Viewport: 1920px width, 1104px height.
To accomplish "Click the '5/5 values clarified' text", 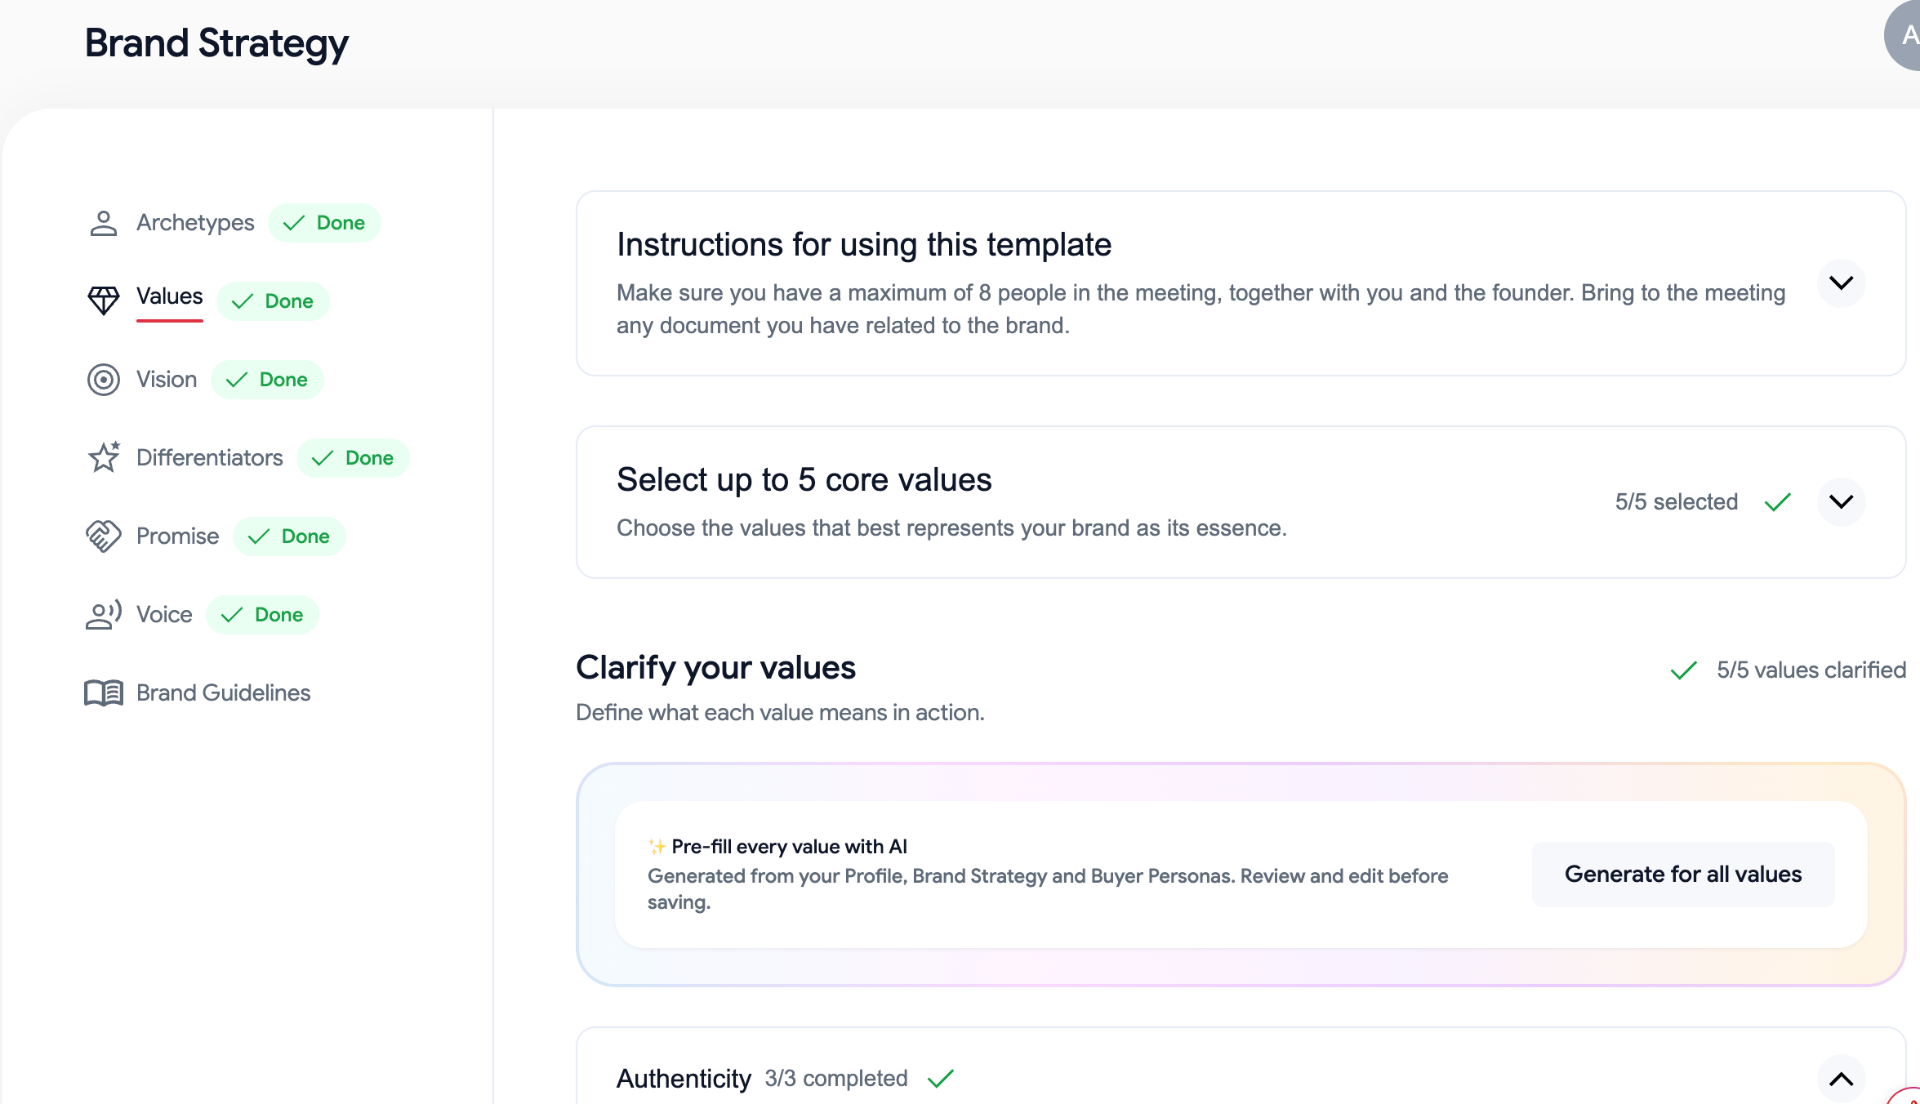I will point(1811,670).
